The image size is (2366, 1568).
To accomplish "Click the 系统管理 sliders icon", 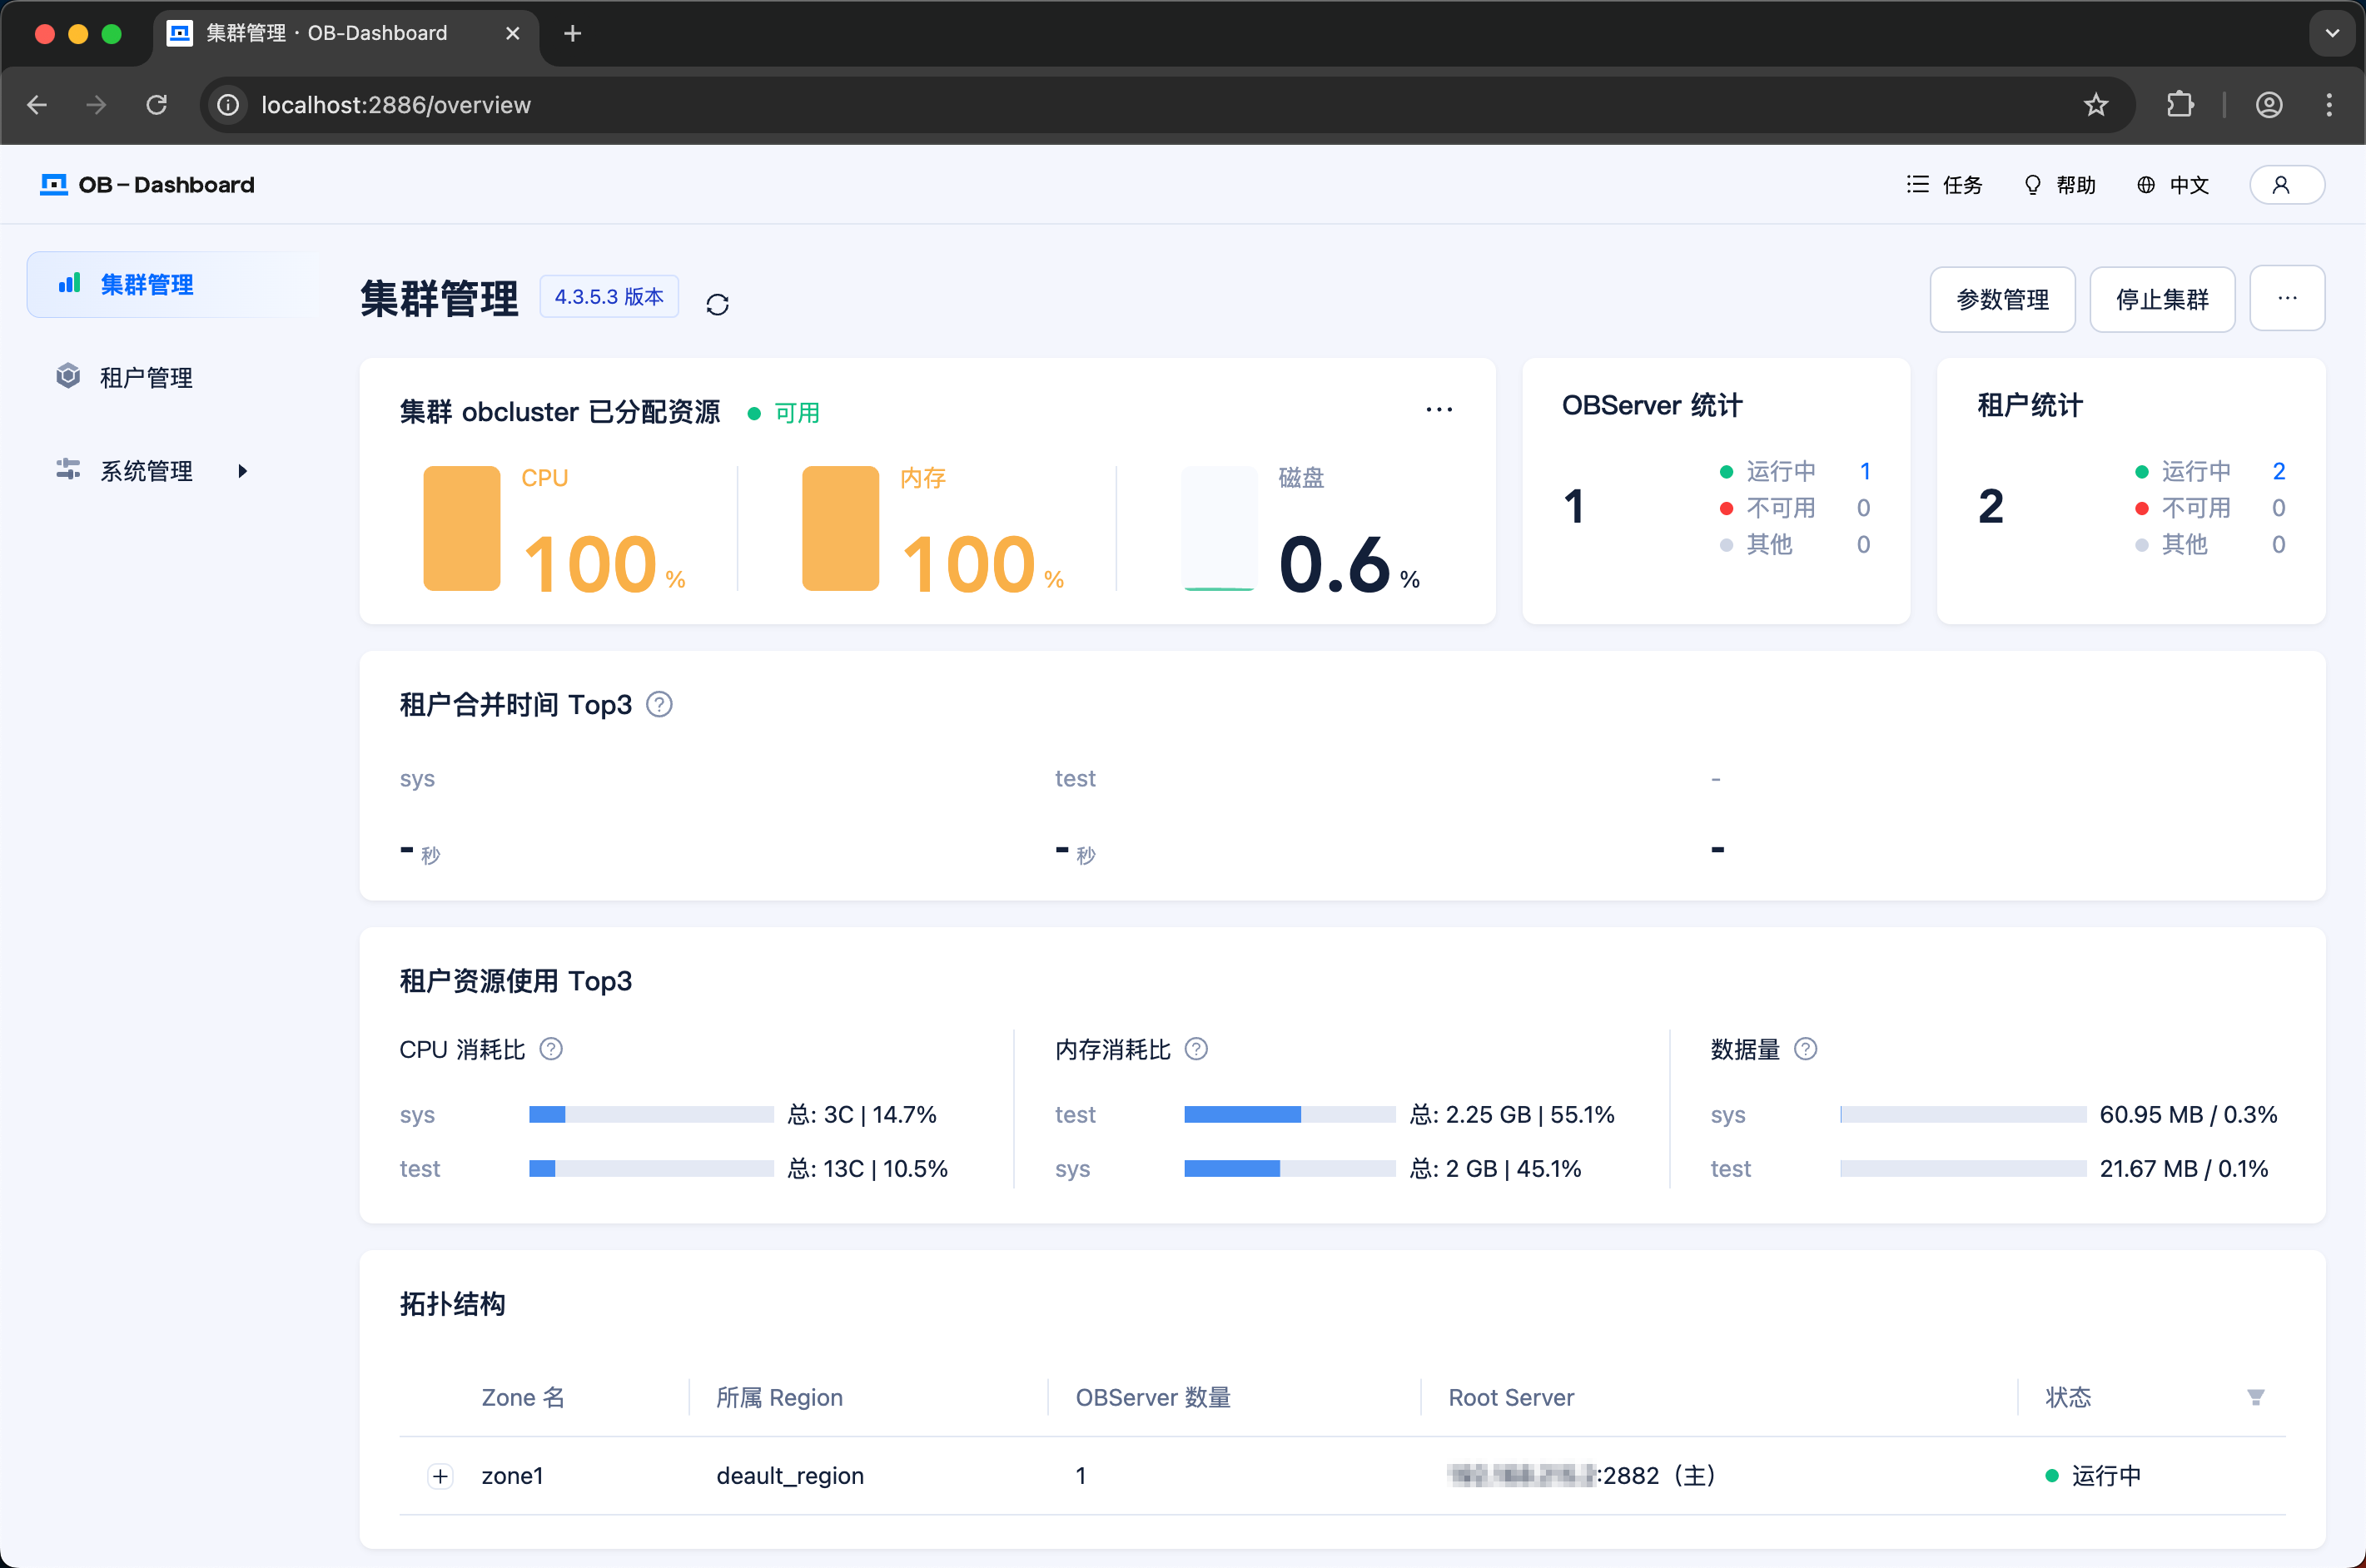I will click(x=68, y=470).
